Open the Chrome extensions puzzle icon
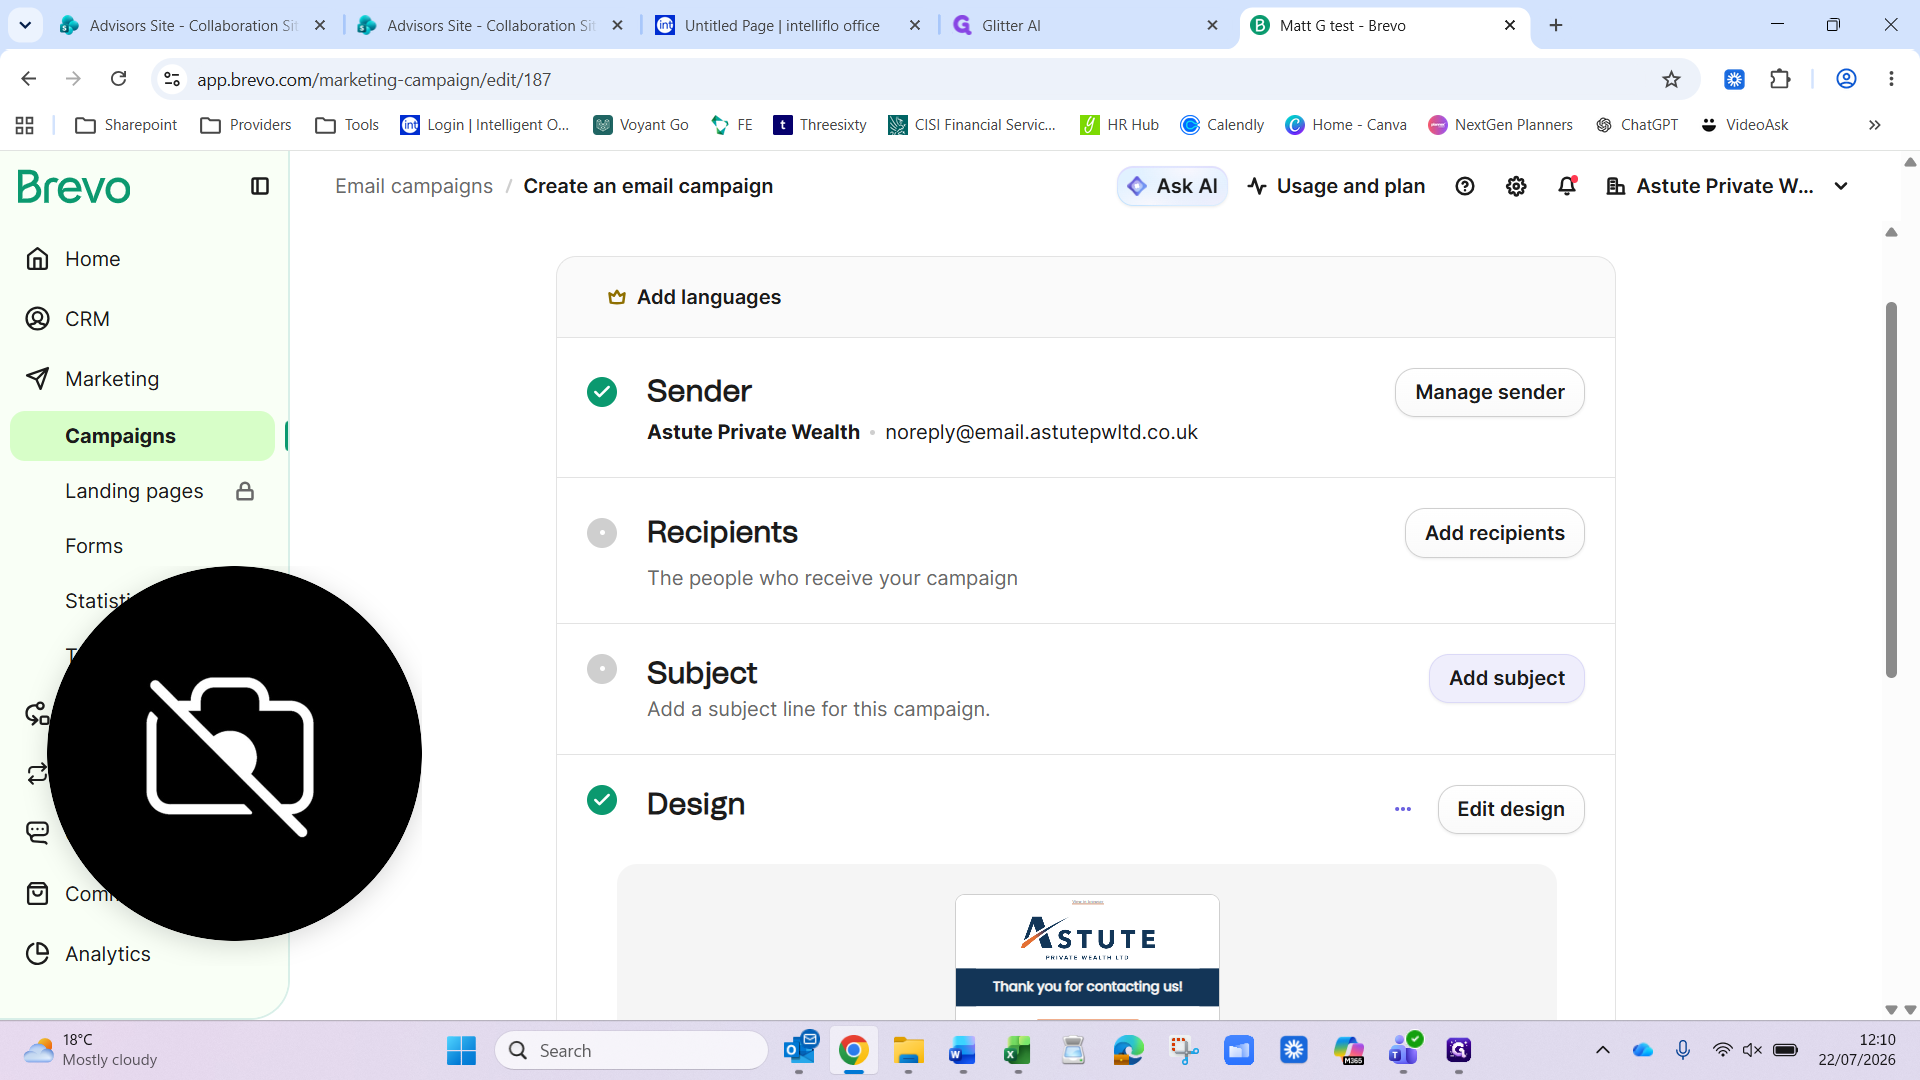This screenshot has width=1920, height=1080. click(1780, 79)
